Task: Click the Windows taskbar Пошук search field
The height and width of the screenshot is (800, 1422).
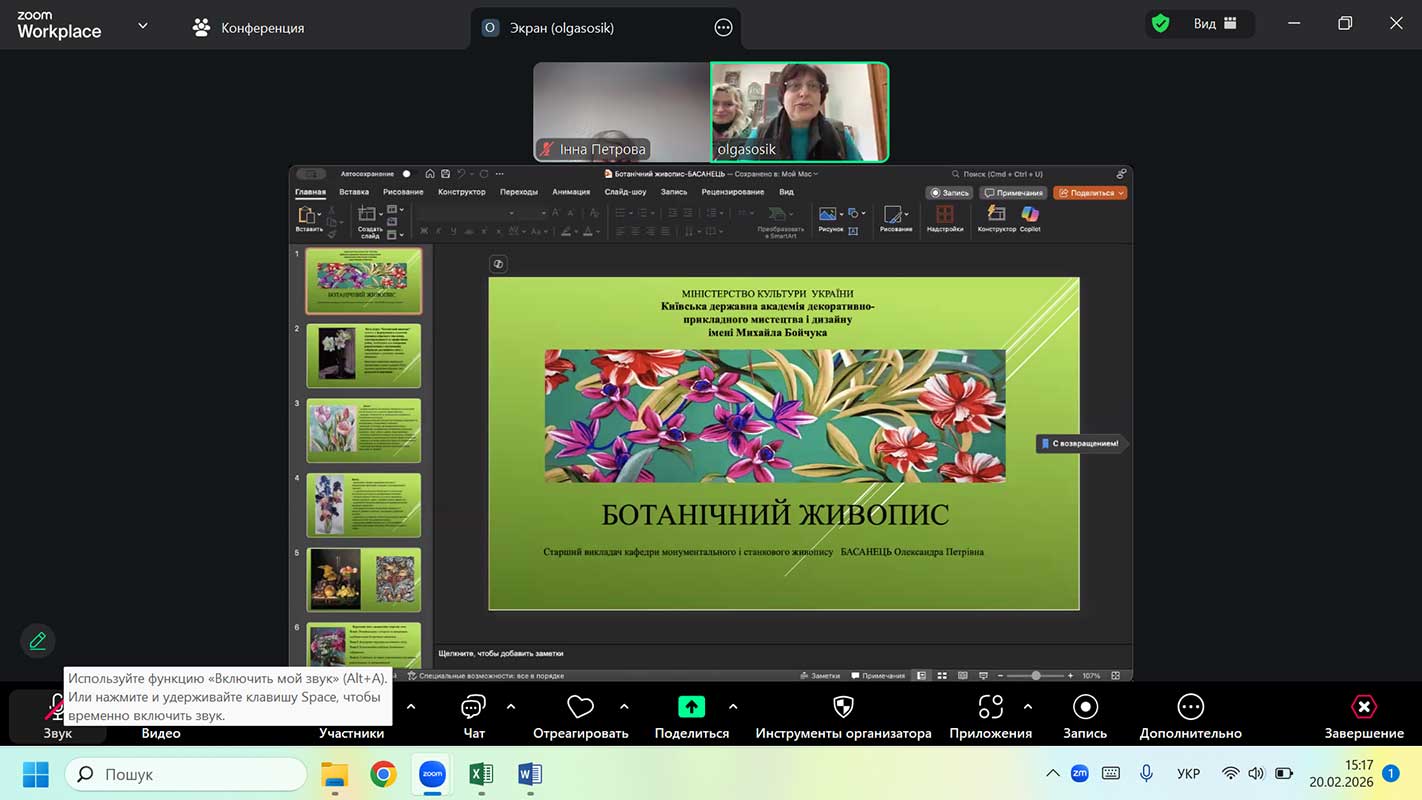Action: [x=186, y=774]
